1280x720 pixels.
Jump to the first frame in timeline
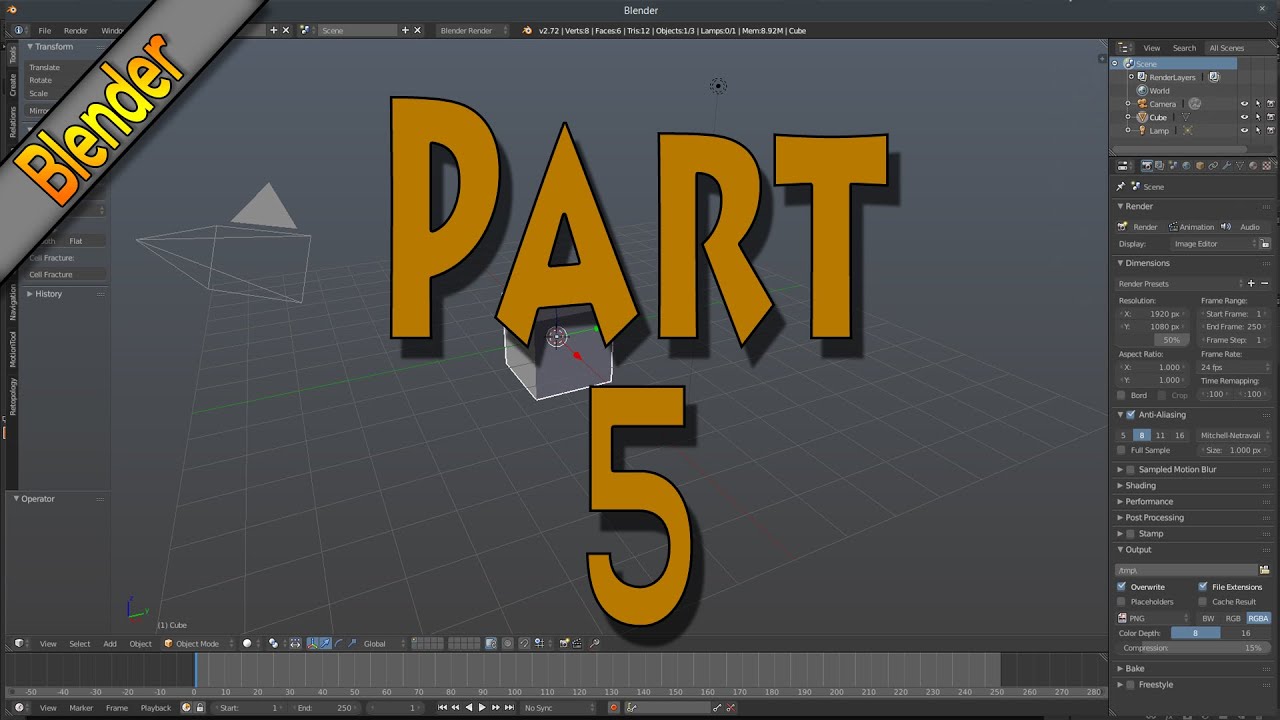coord(443,708)
